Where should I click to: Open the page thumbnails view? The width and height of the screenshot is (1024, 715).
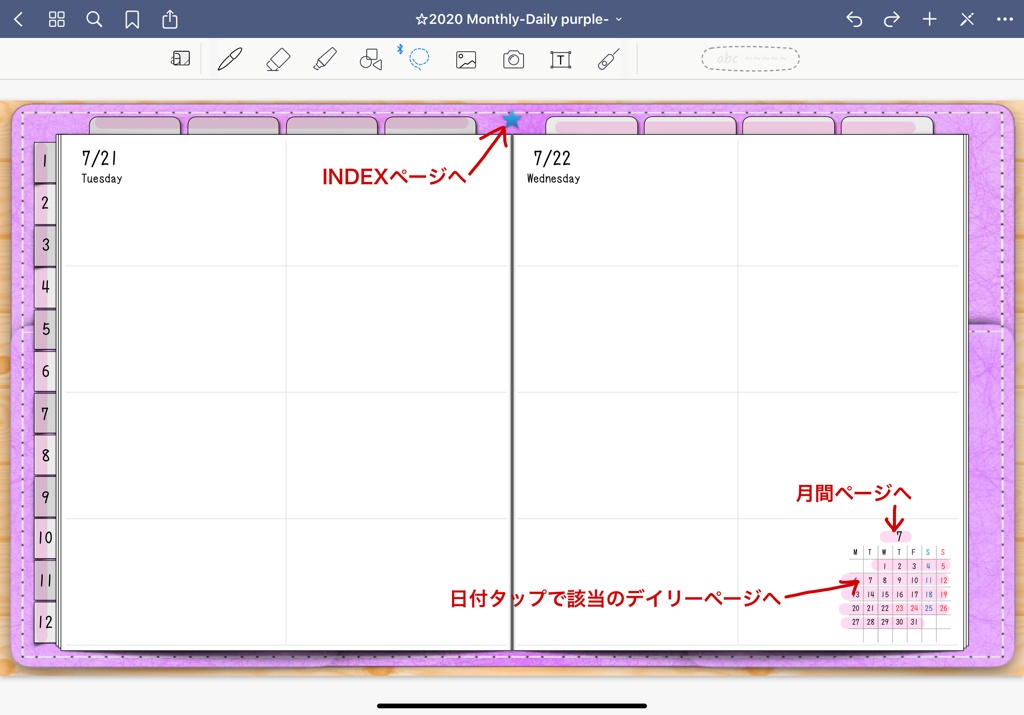point(56,18)
